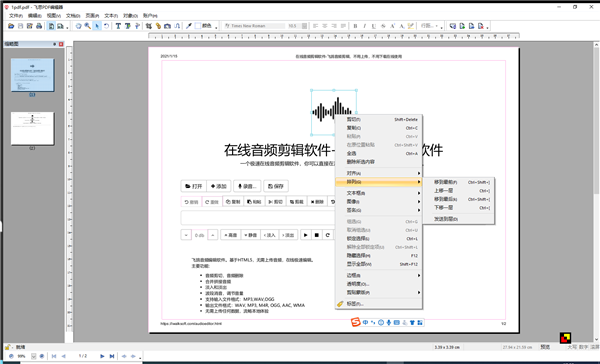Click the hand pan tool icon

click(78, 26)
